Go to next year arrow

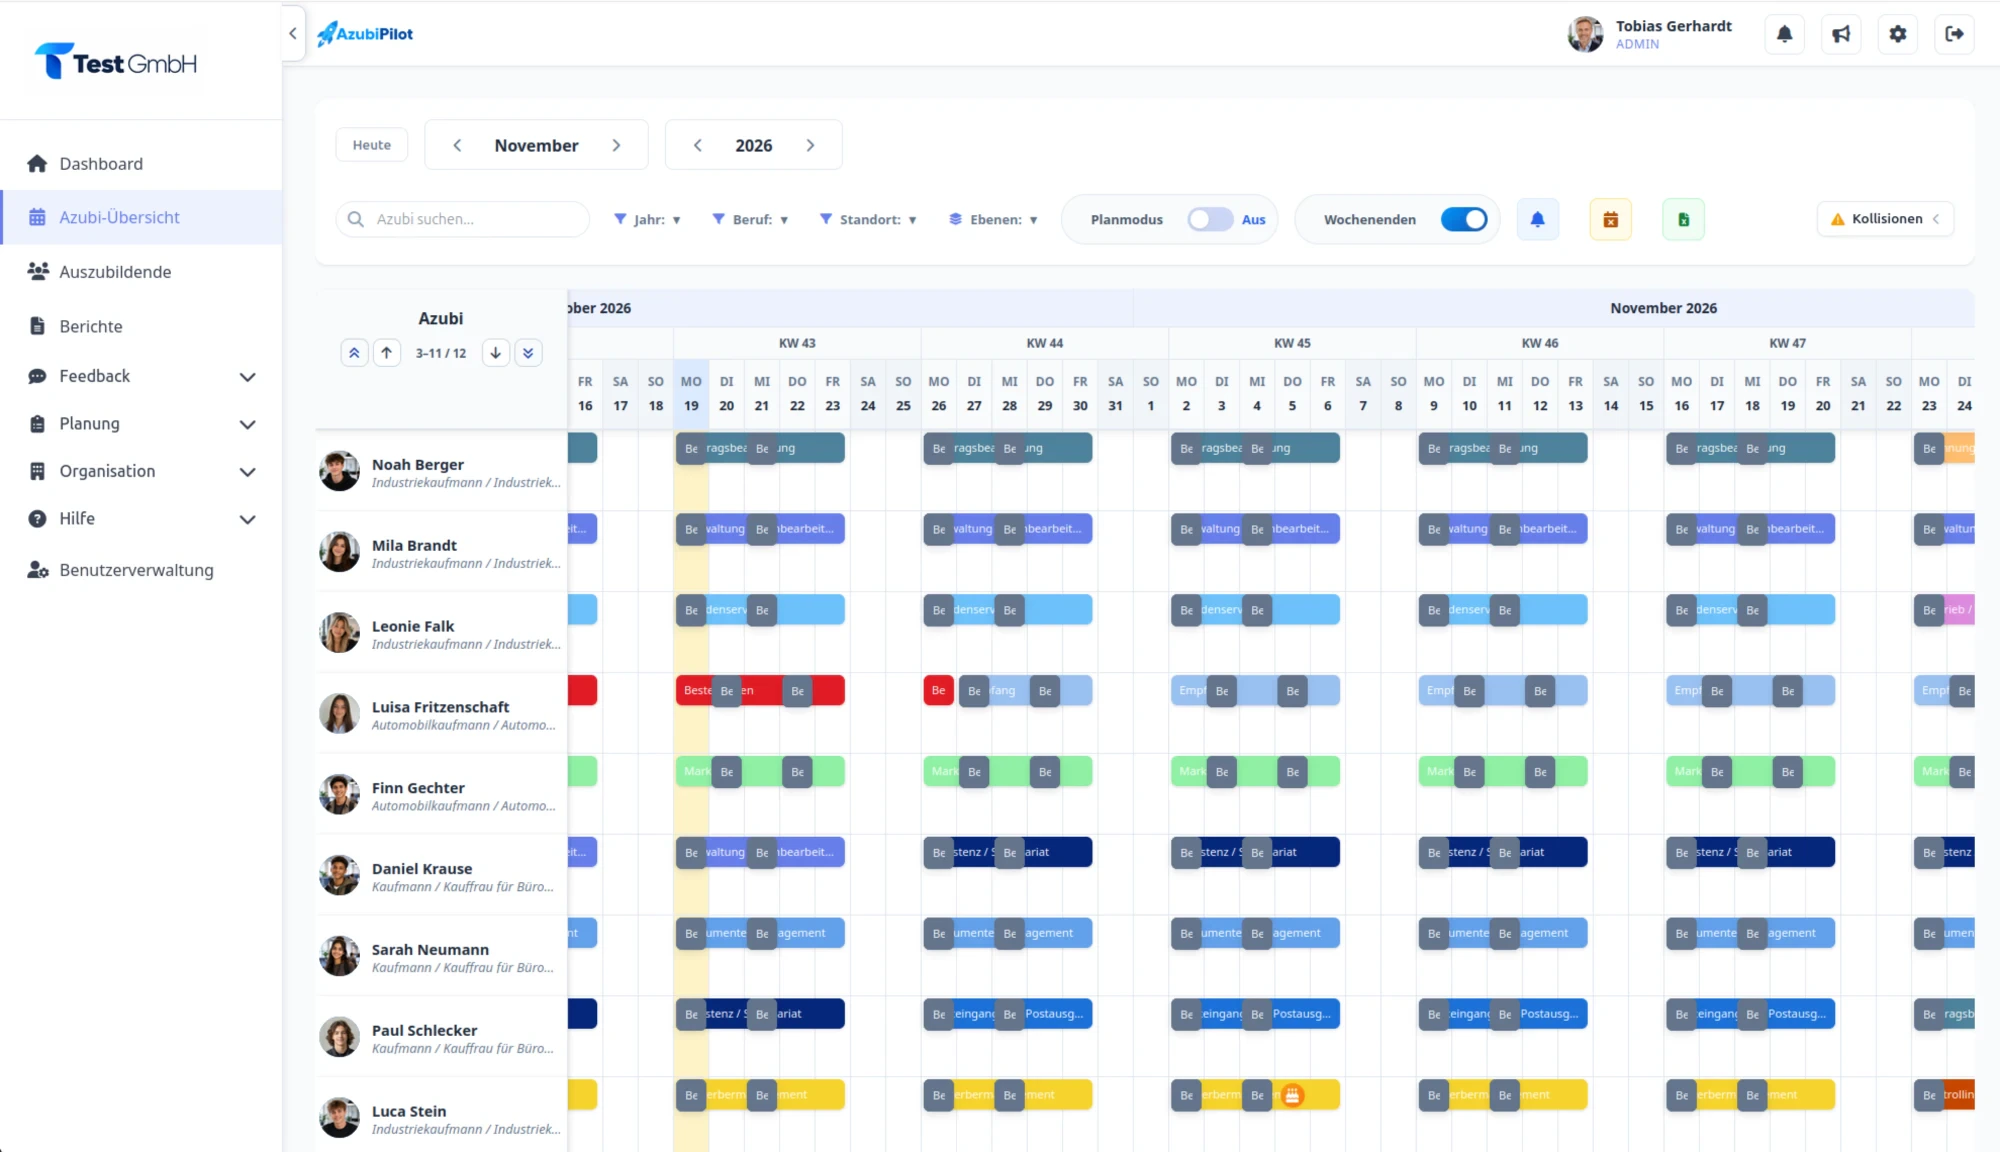click(x=811, y=145)
